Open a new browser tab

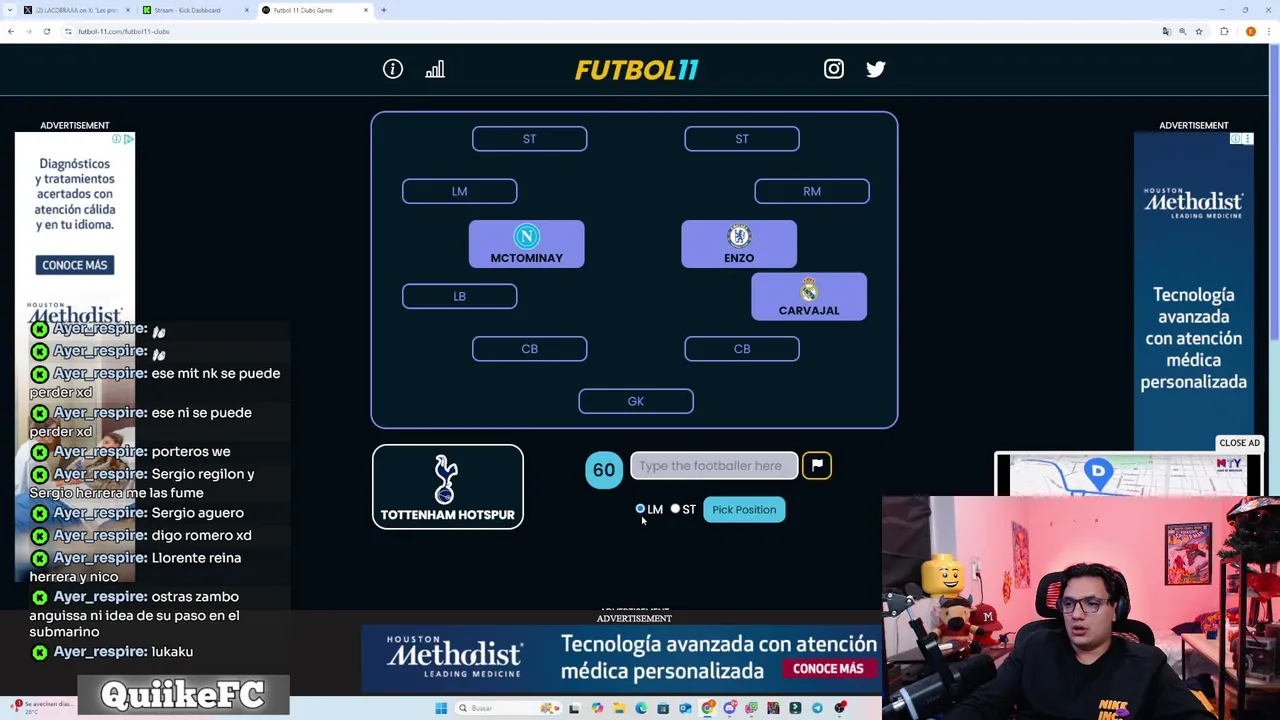(x=383, y=10)
